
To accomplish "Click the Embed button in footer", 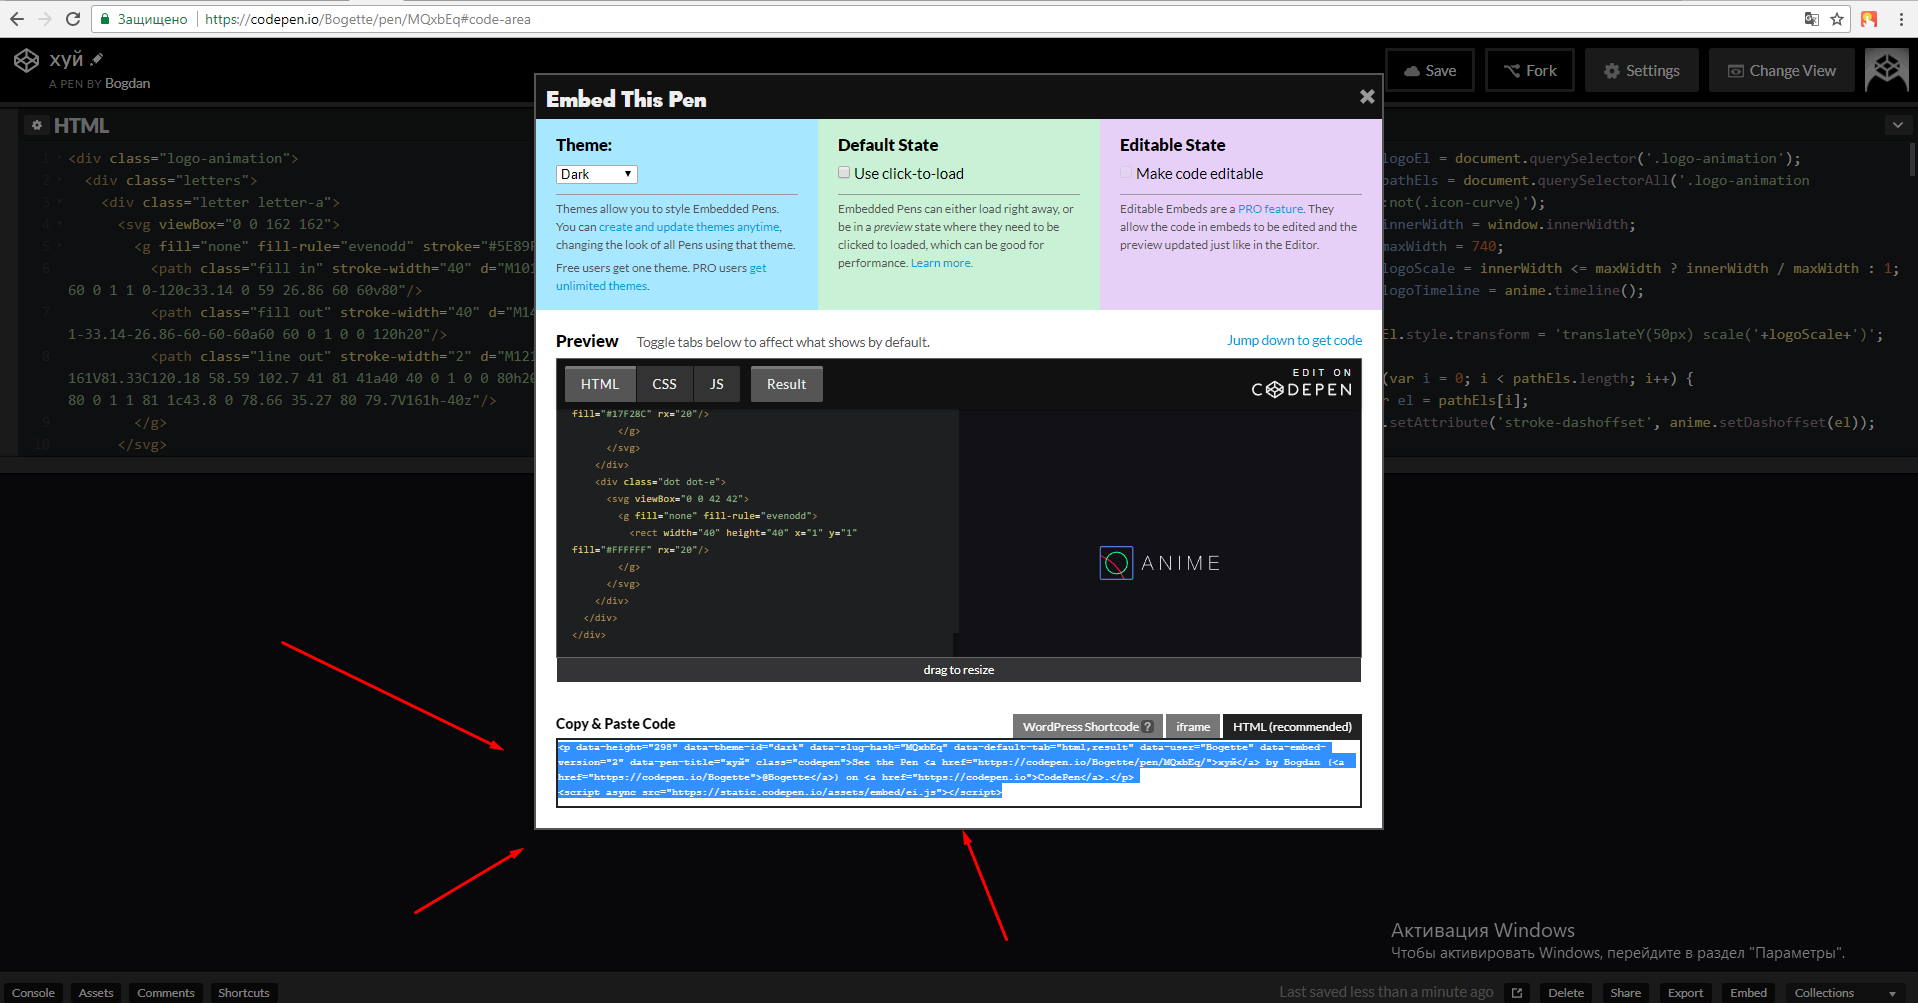I will point(1748,993).
